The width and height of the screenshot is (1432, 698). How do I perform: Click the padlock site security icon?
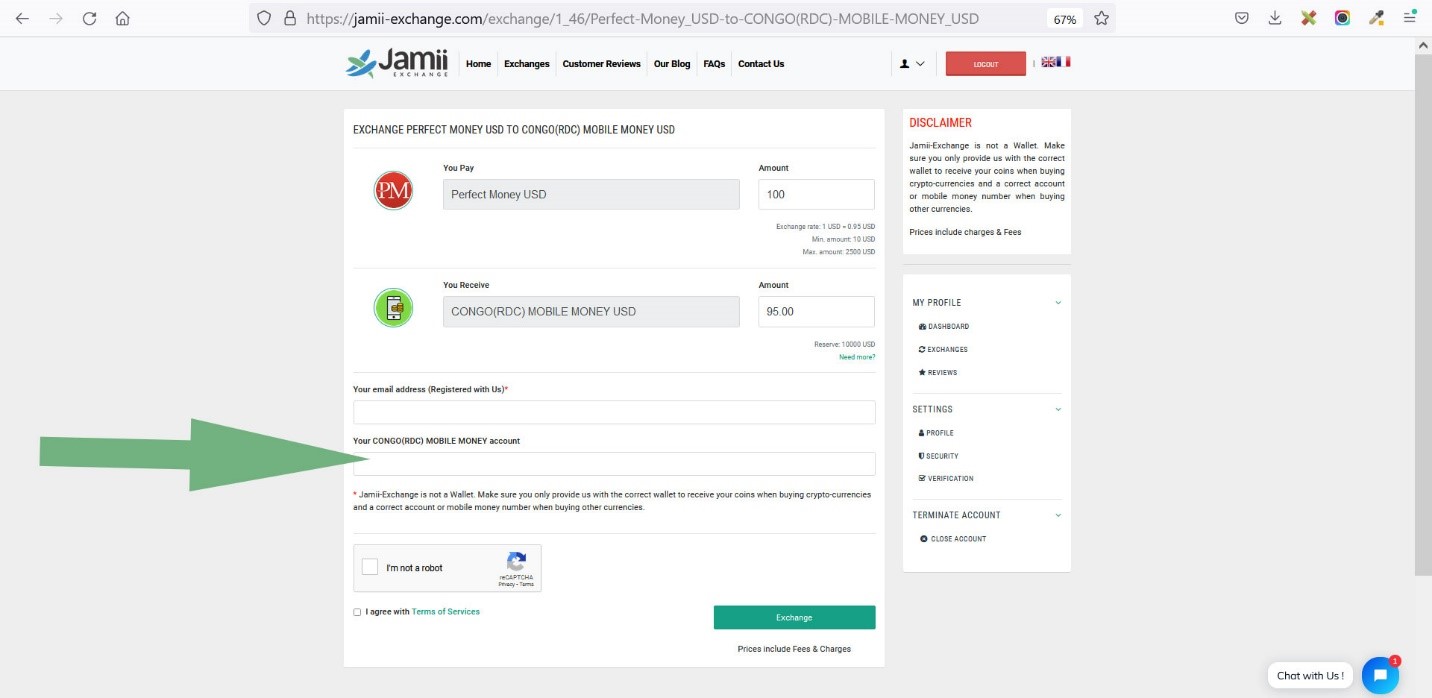coord(290,18)
